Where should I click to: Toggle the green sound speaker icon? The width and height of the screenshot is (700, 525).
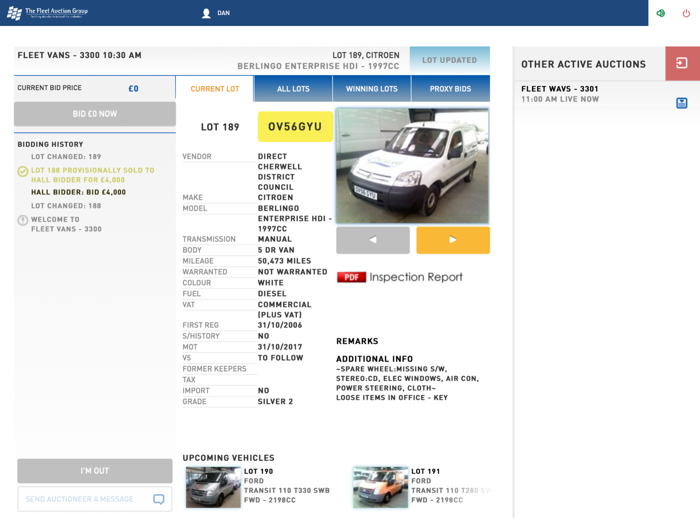661,13
